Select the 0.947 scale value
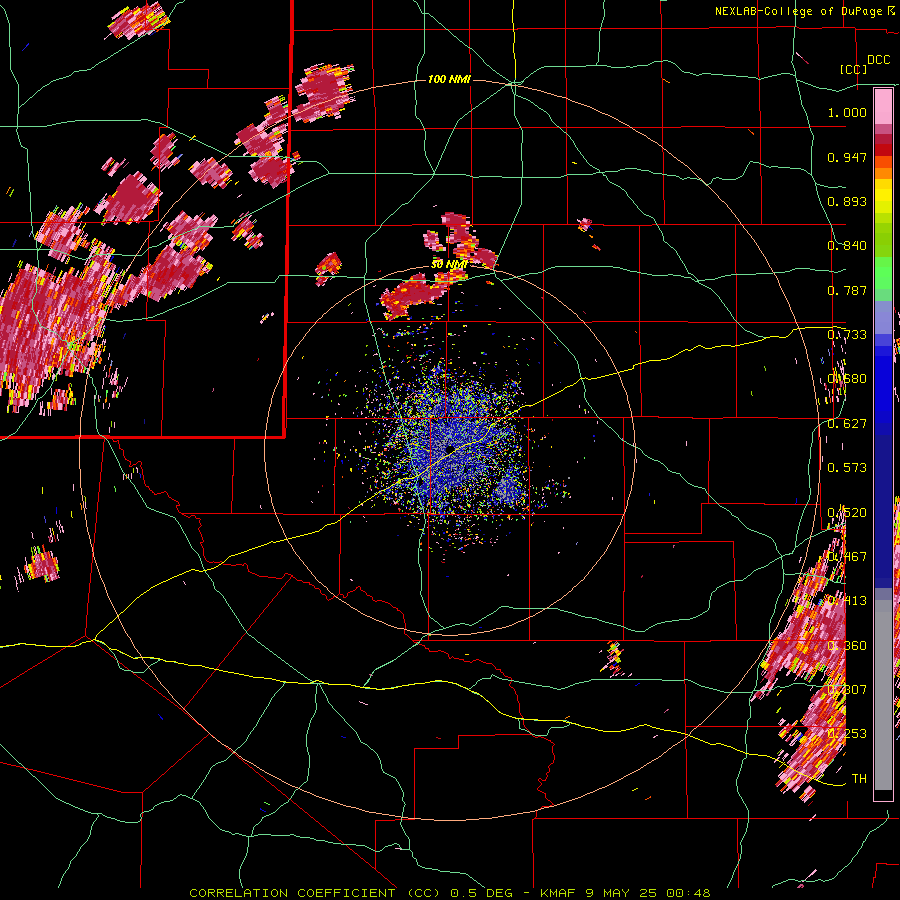Screen dimensions: 900x900 click(847, 157)
